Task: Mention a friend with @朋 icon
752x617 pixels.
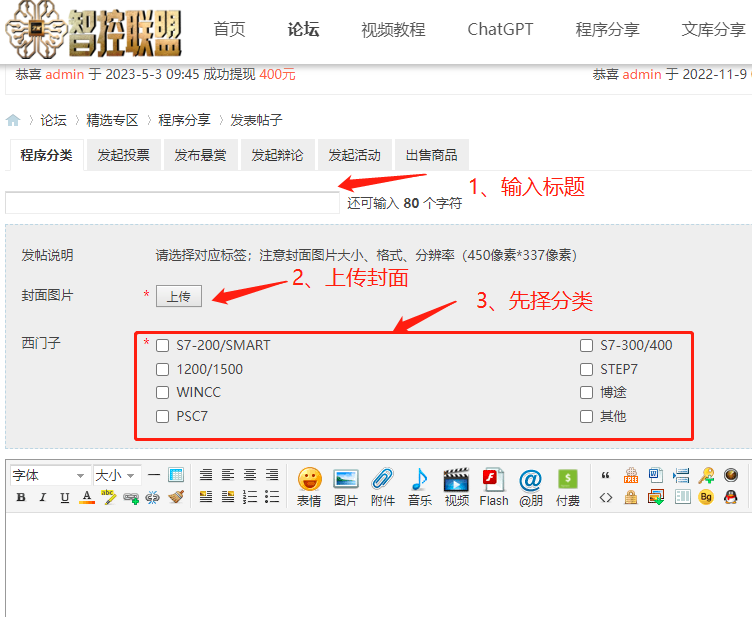Action: pyautogui.click(x=530, y=485)
